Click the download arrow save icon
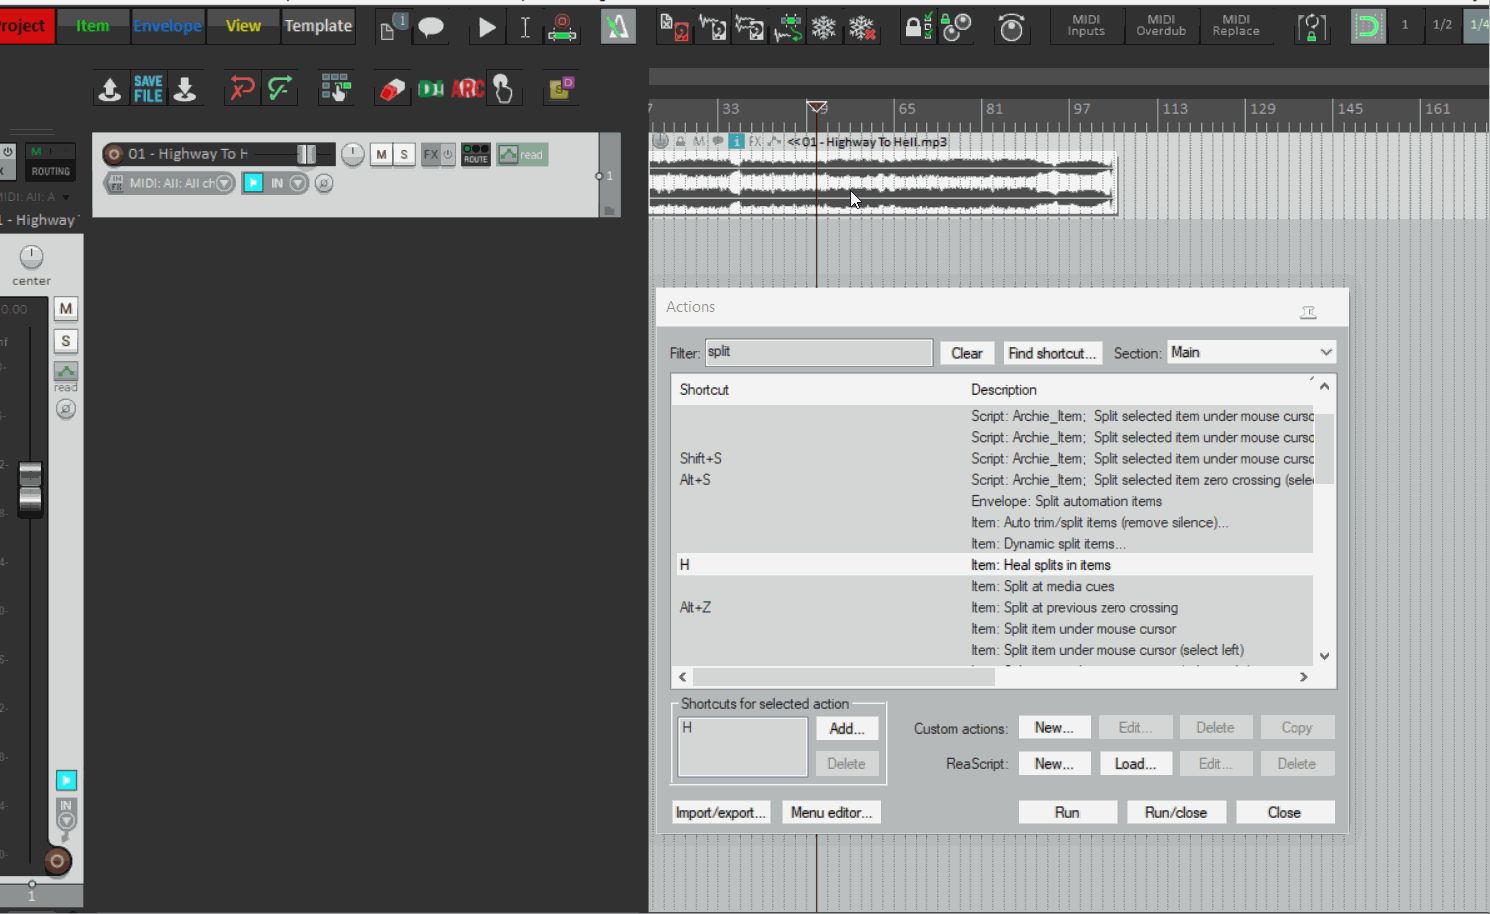Image resolution: width=1490 pixels, height=914 pixels. (x=185, y=90)
